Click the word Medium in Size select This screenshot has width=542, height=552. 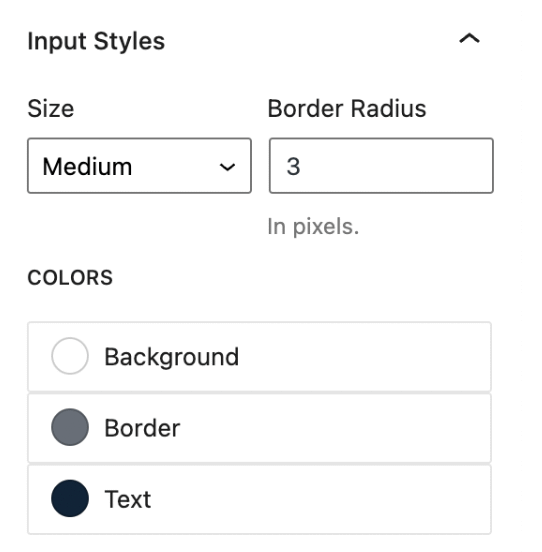pyautogui.click(x=87, y=167)
